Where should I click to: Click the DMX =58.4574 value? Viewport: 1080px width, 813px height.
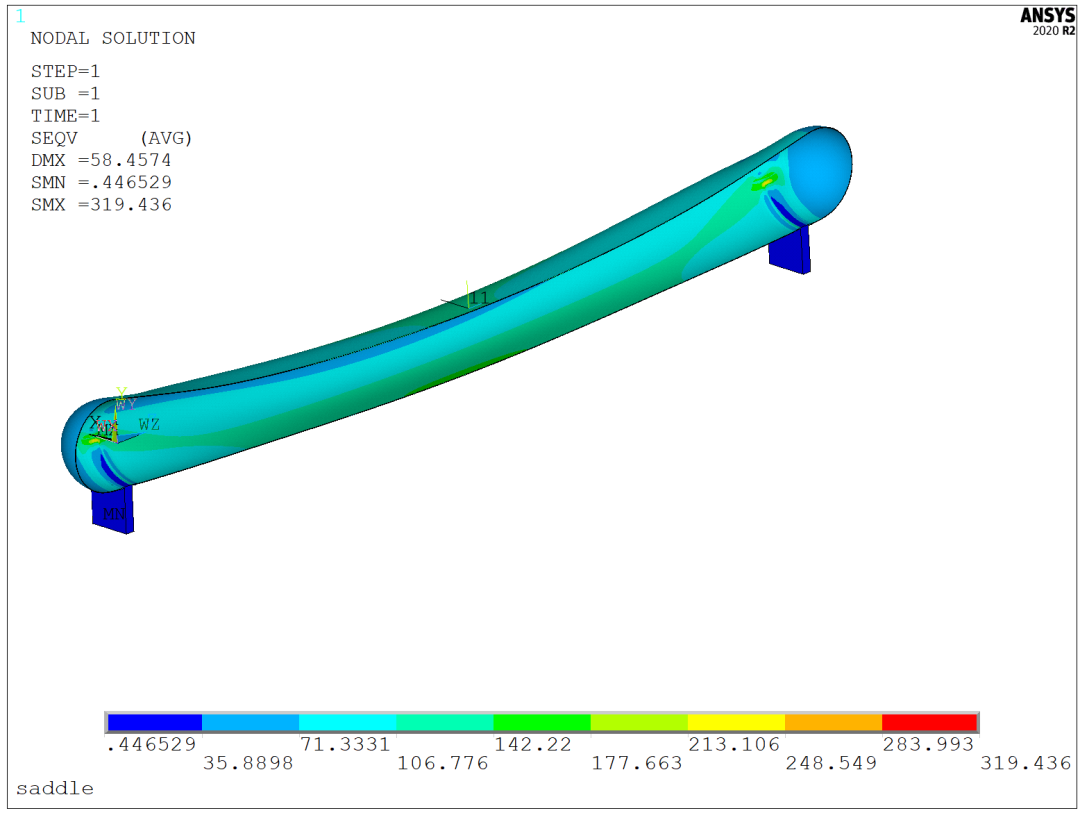(101, 161)
